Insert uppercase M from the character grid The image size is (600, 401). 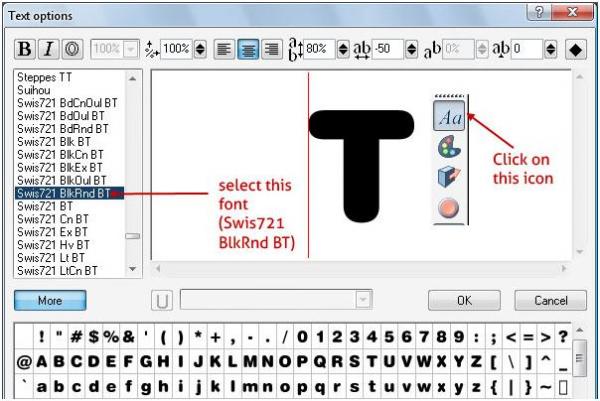coord(250,362)
